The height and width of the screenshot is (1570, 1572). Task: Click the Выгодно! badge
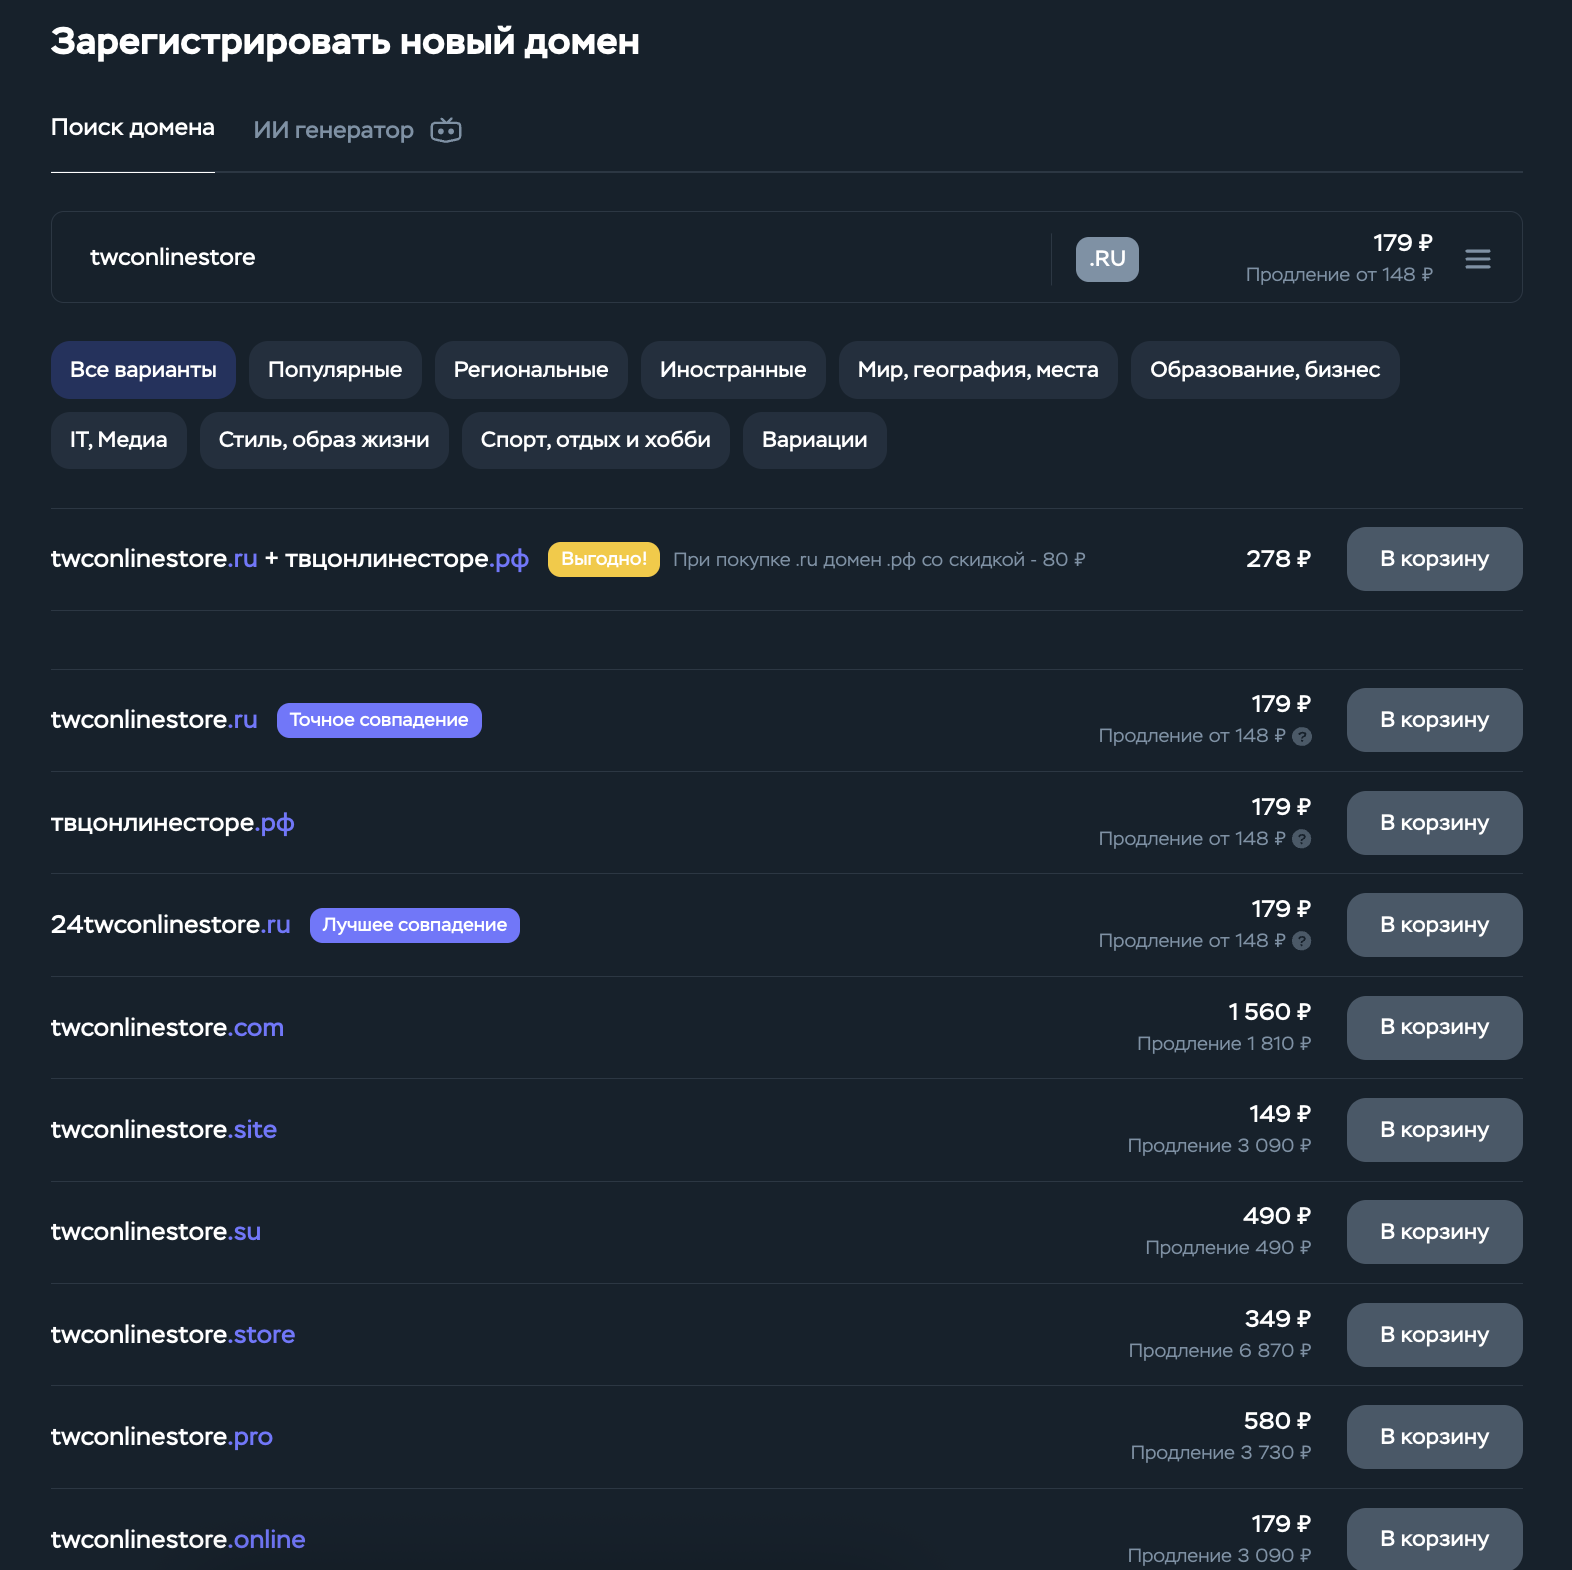coord(603,559)
